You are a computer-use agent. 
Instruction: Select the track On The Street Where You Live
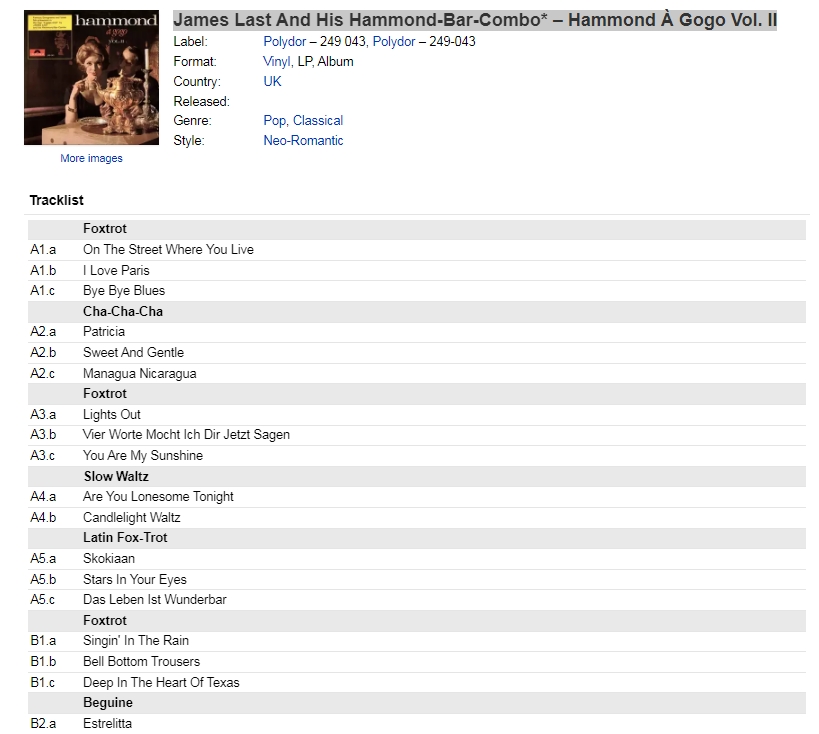pos(168,250)
